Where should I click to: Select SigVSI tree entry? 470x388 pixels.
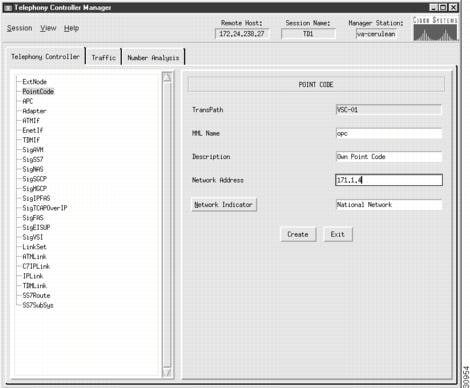33,237
